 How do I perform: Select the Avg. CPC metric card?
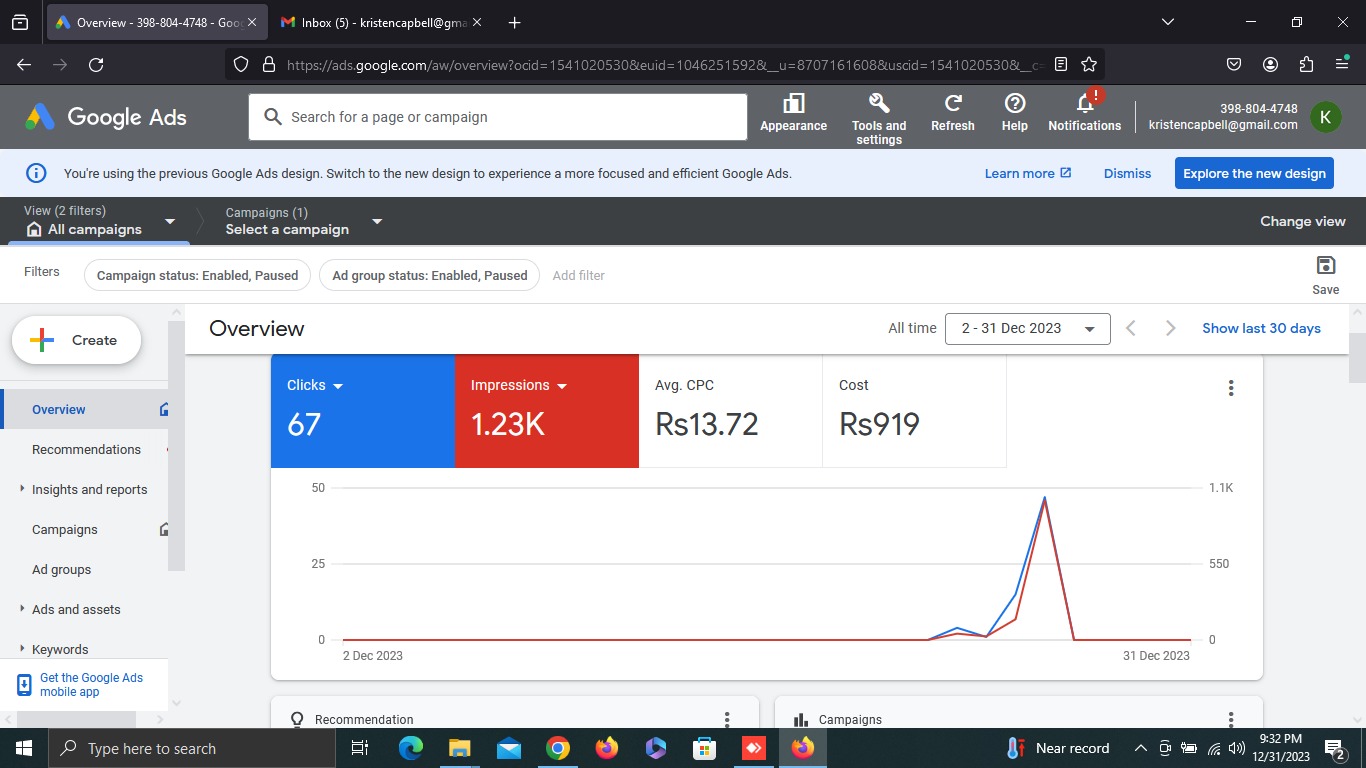[730, 411]
